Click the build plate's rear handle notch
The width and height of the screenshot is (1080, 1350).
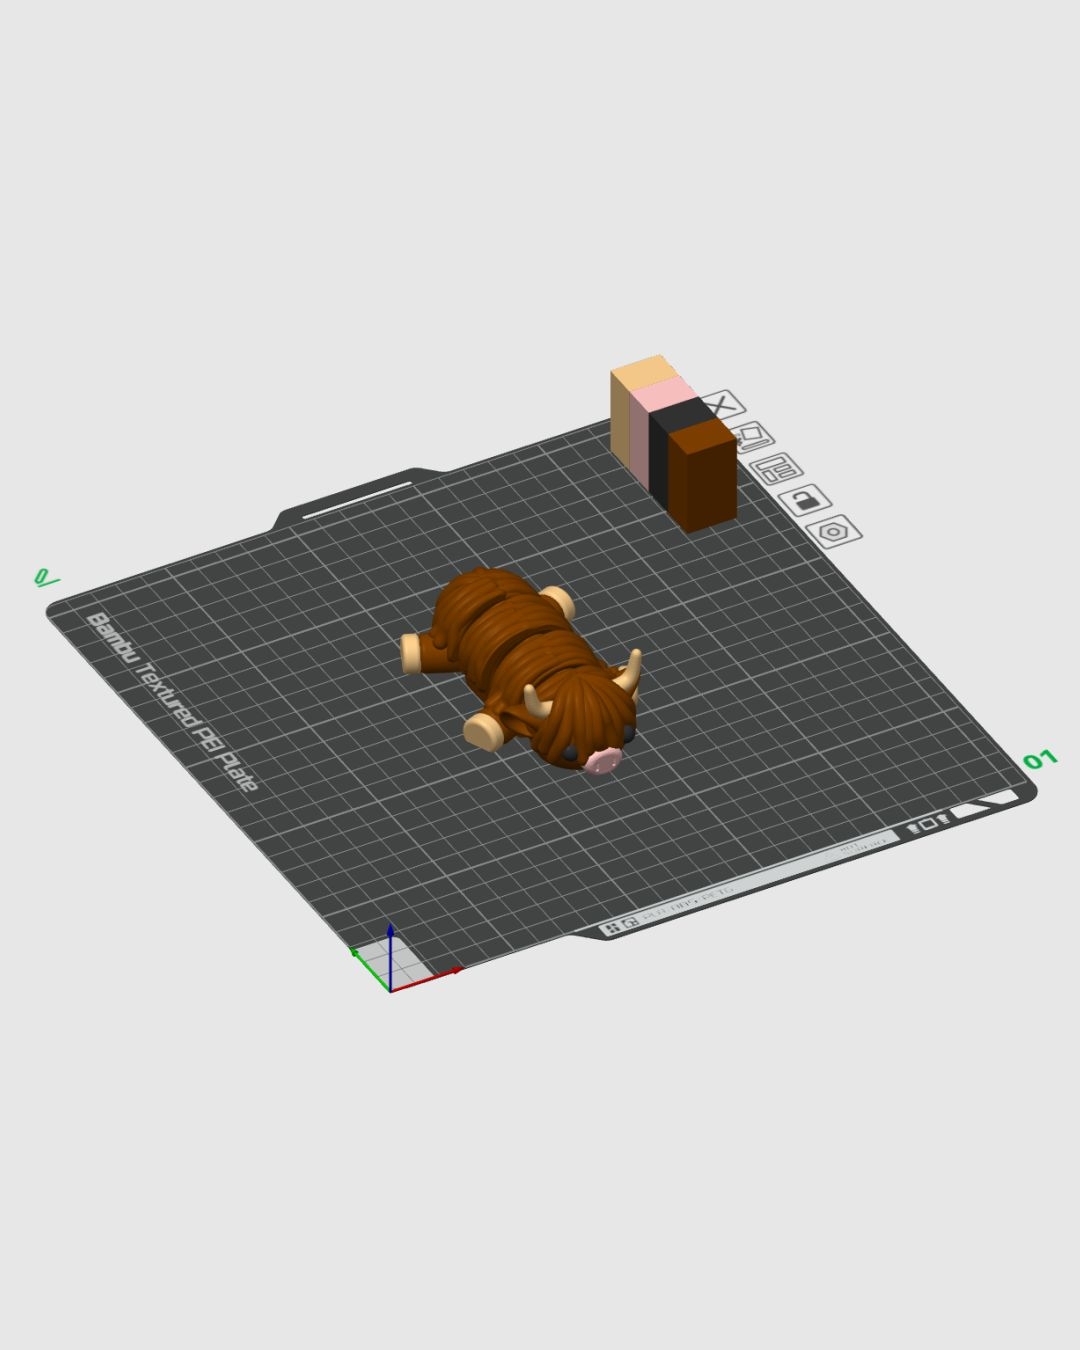point(357,500)
